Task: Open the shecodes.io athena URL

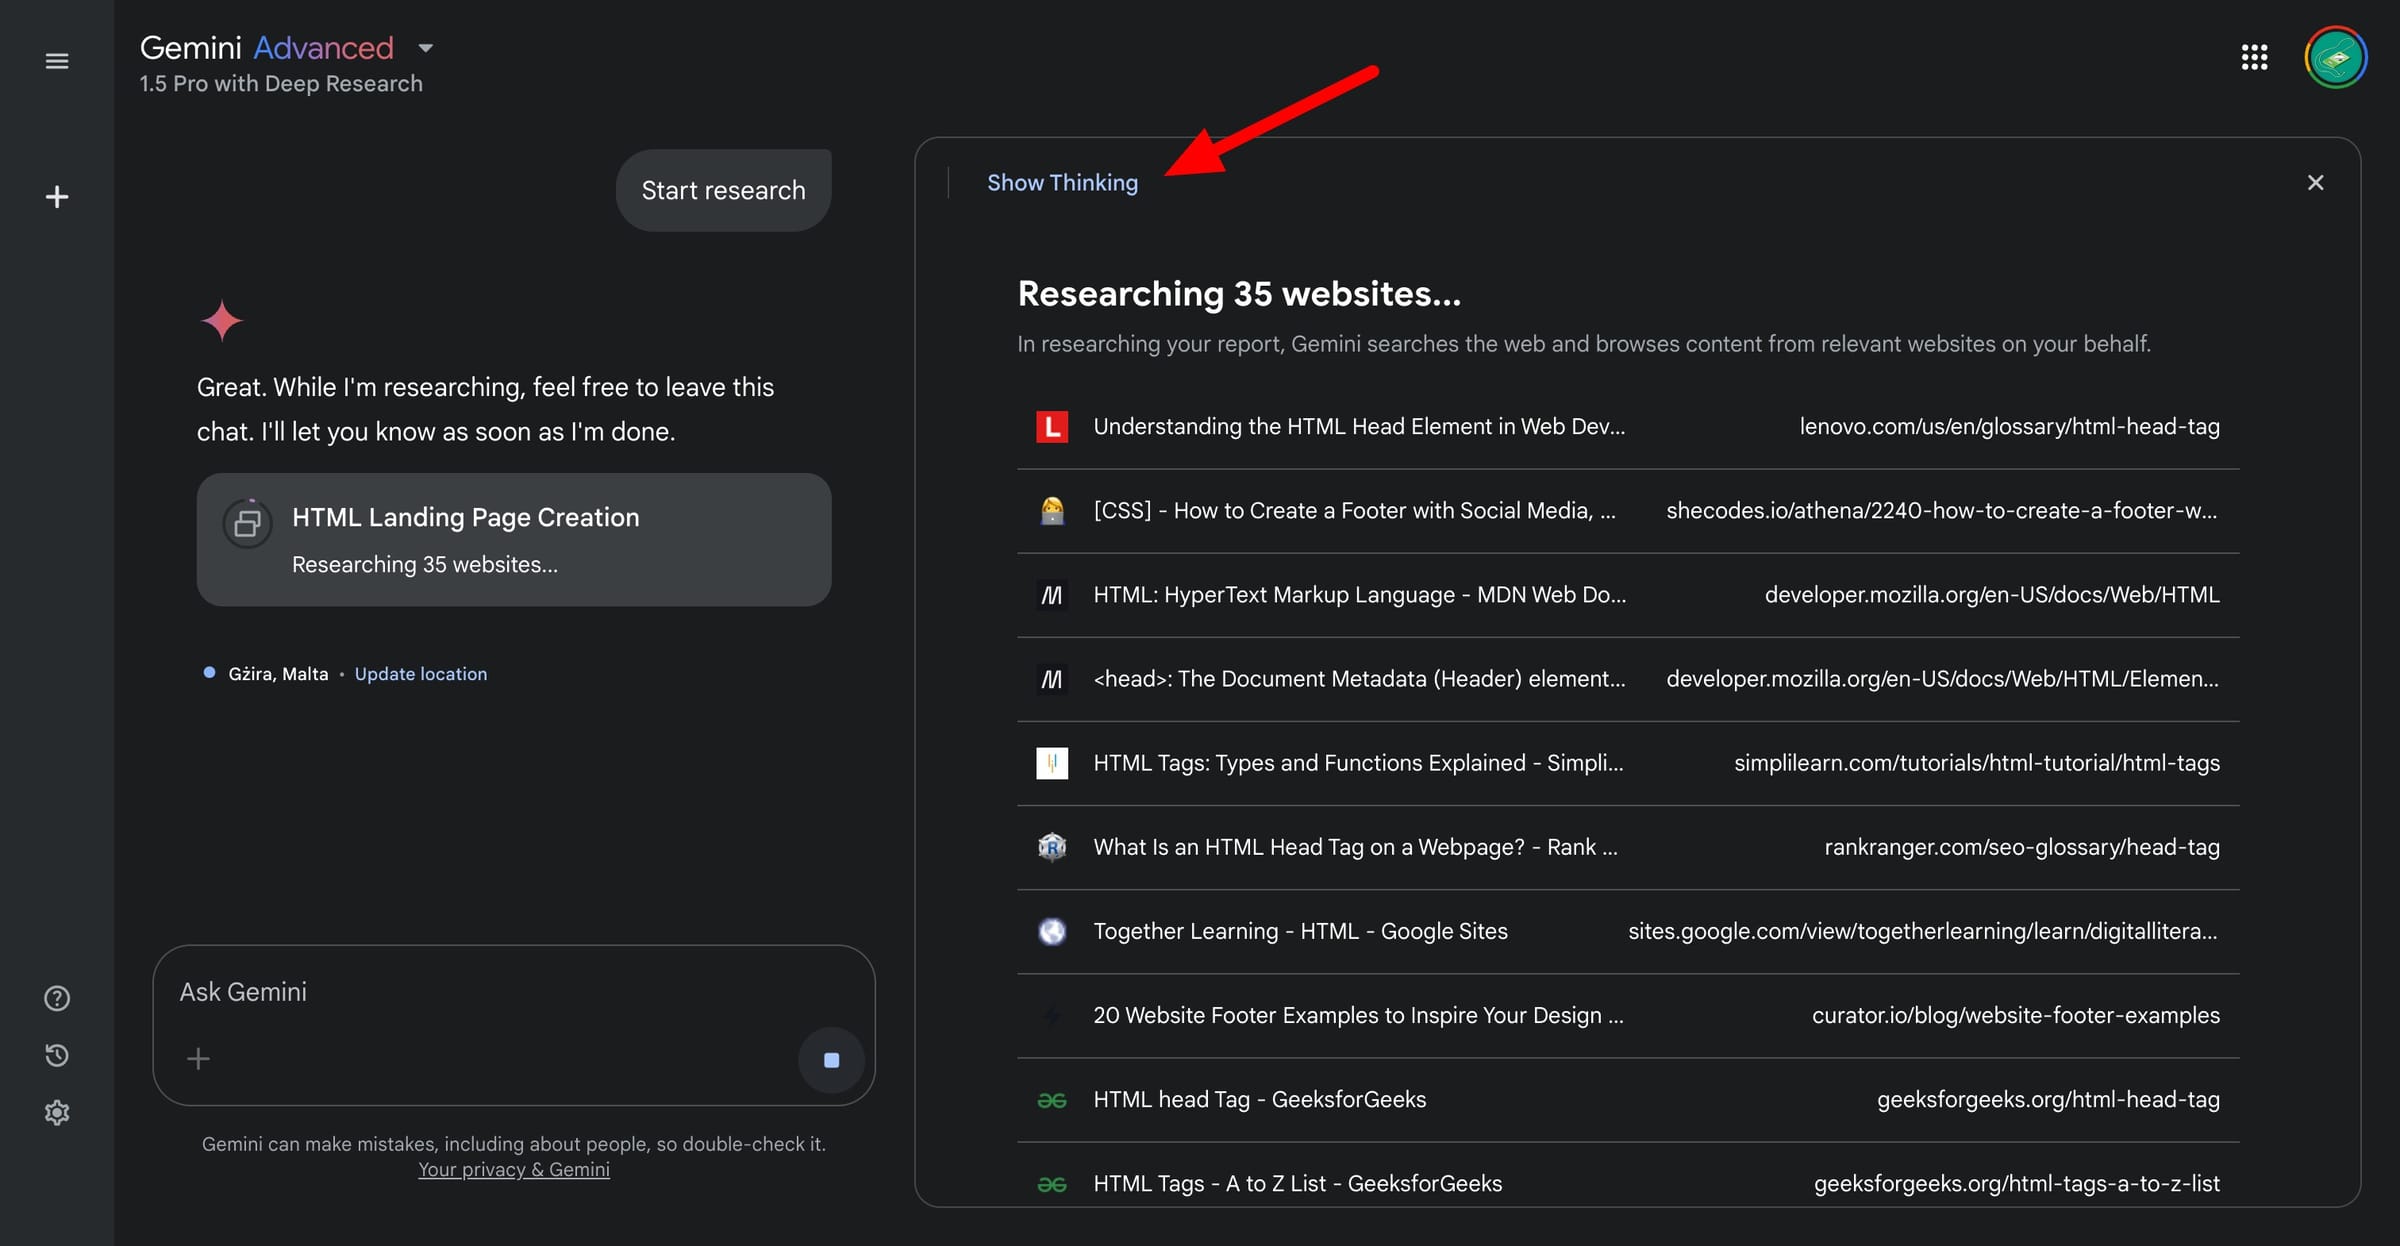Action: [x=1942, y=511]
